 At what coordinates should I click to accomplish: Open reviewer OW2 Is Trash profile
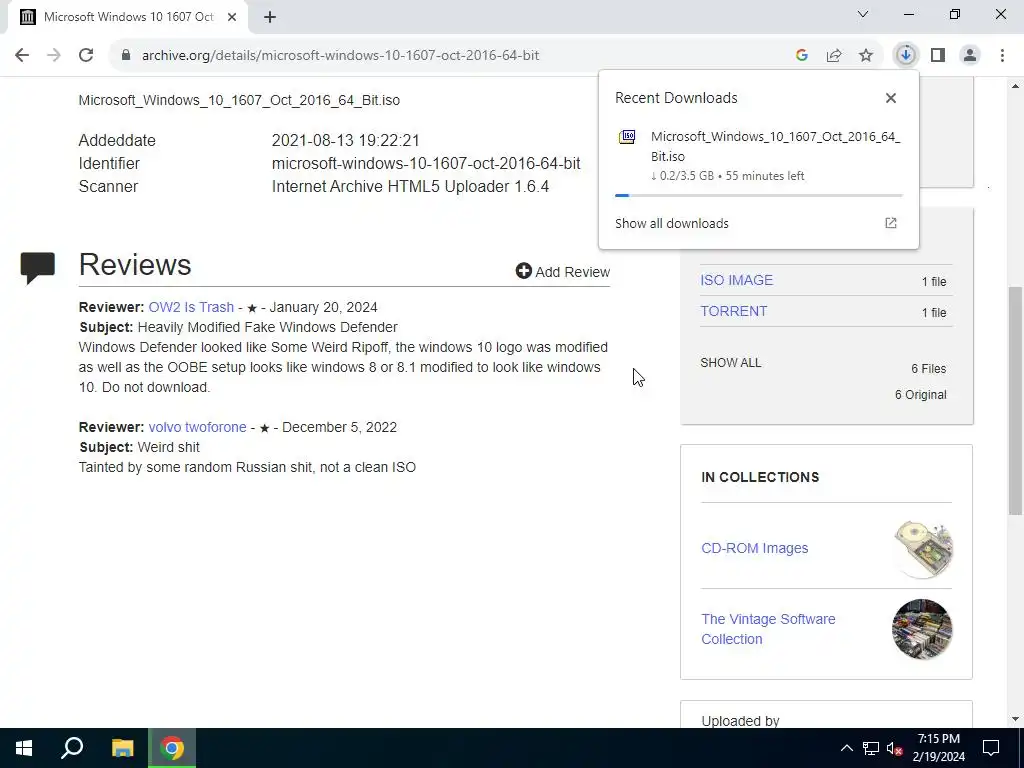pyautogui.click(x=191, y=307)
